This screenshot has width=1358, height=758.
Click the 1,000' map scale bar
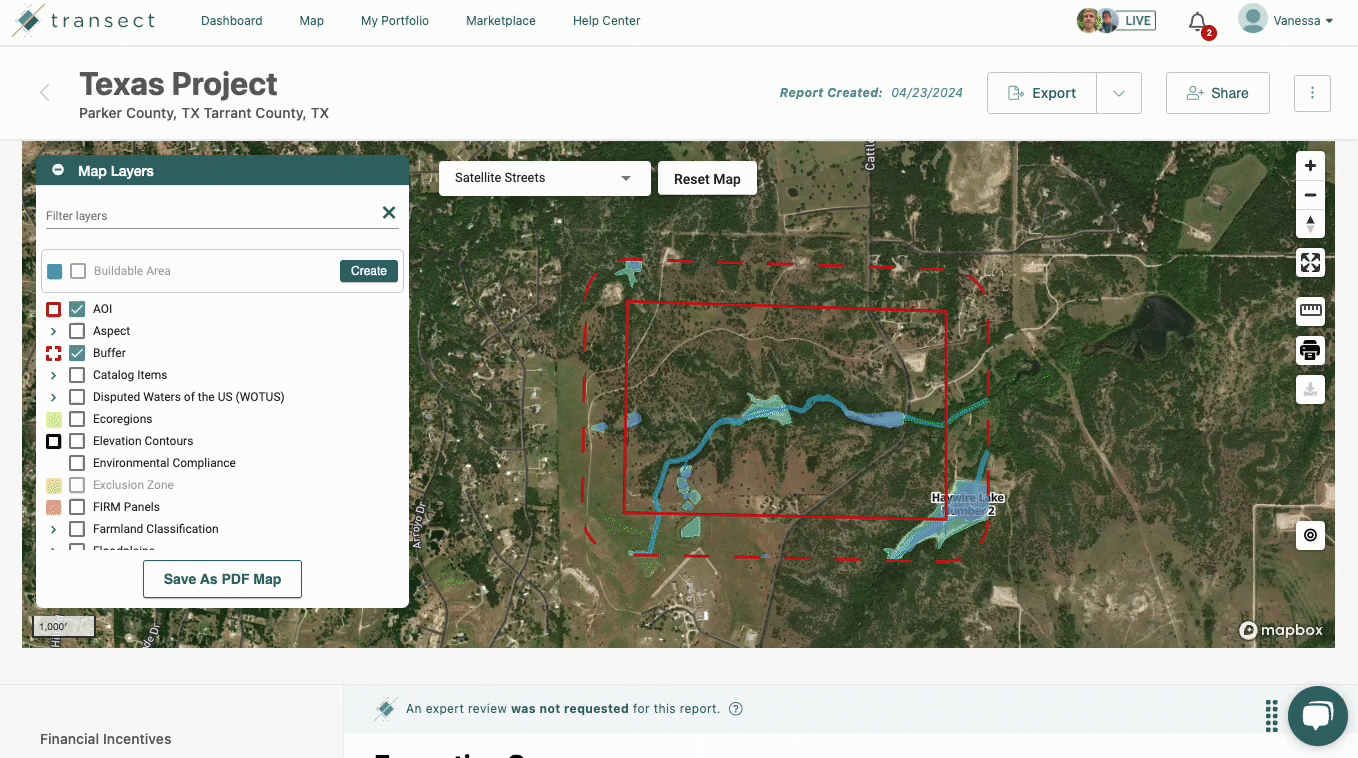[x=63, y=627]
